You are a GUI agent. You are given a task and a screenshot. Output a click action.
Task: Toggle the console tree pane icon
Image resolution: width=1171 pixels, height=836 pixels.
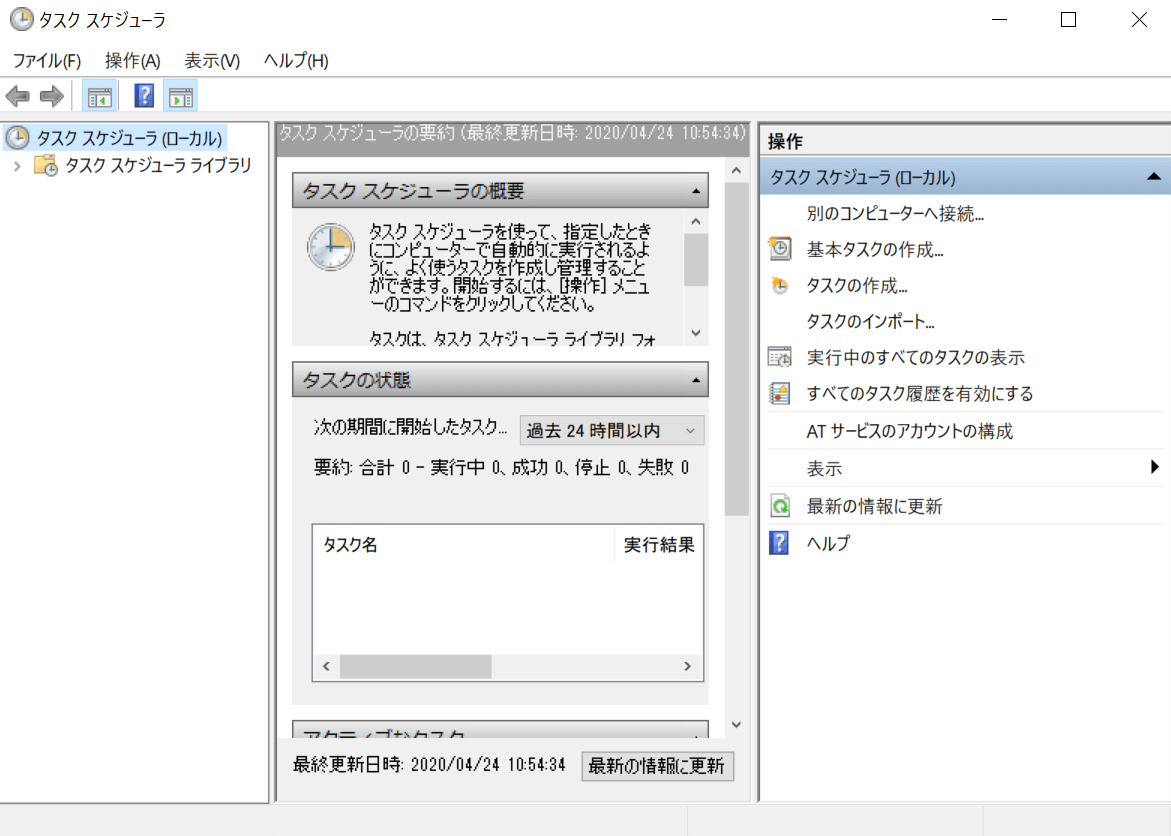pyautogui.click(x=99, y=96)
